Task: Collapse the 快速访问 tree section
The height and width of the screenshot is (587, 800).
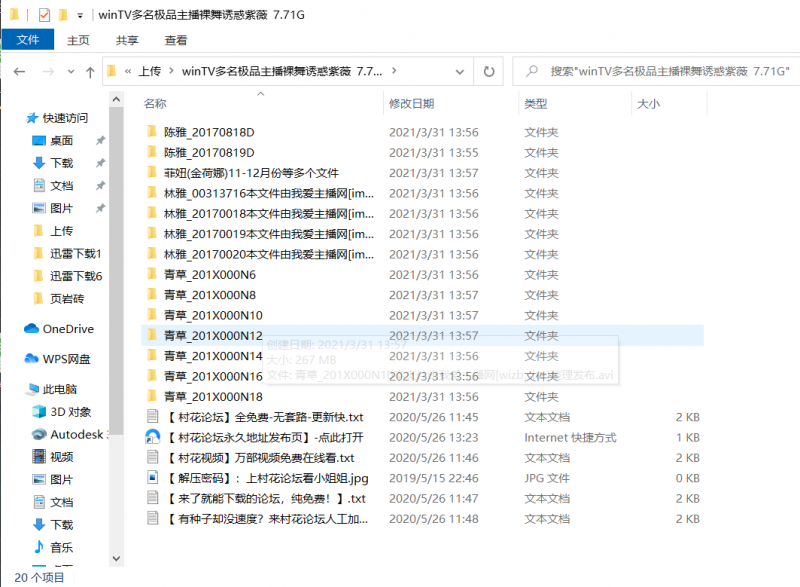Action: 15,118
